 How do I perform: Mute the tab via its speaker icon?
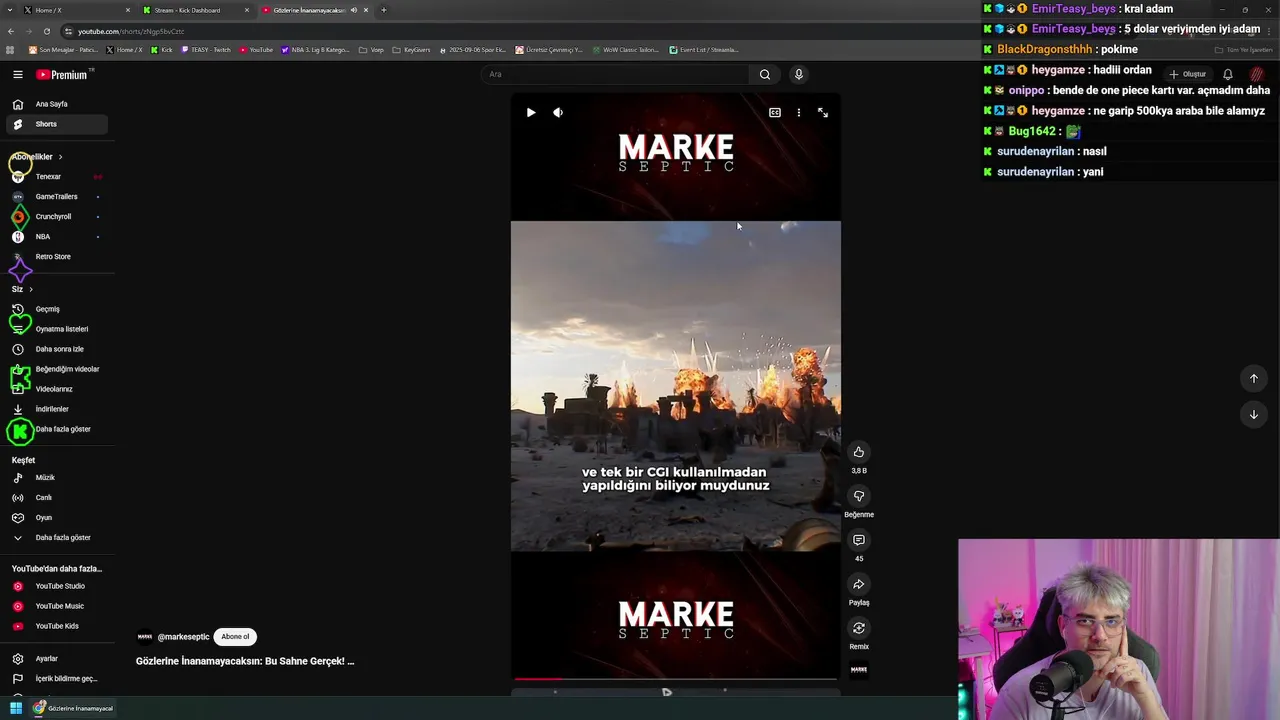353,10
